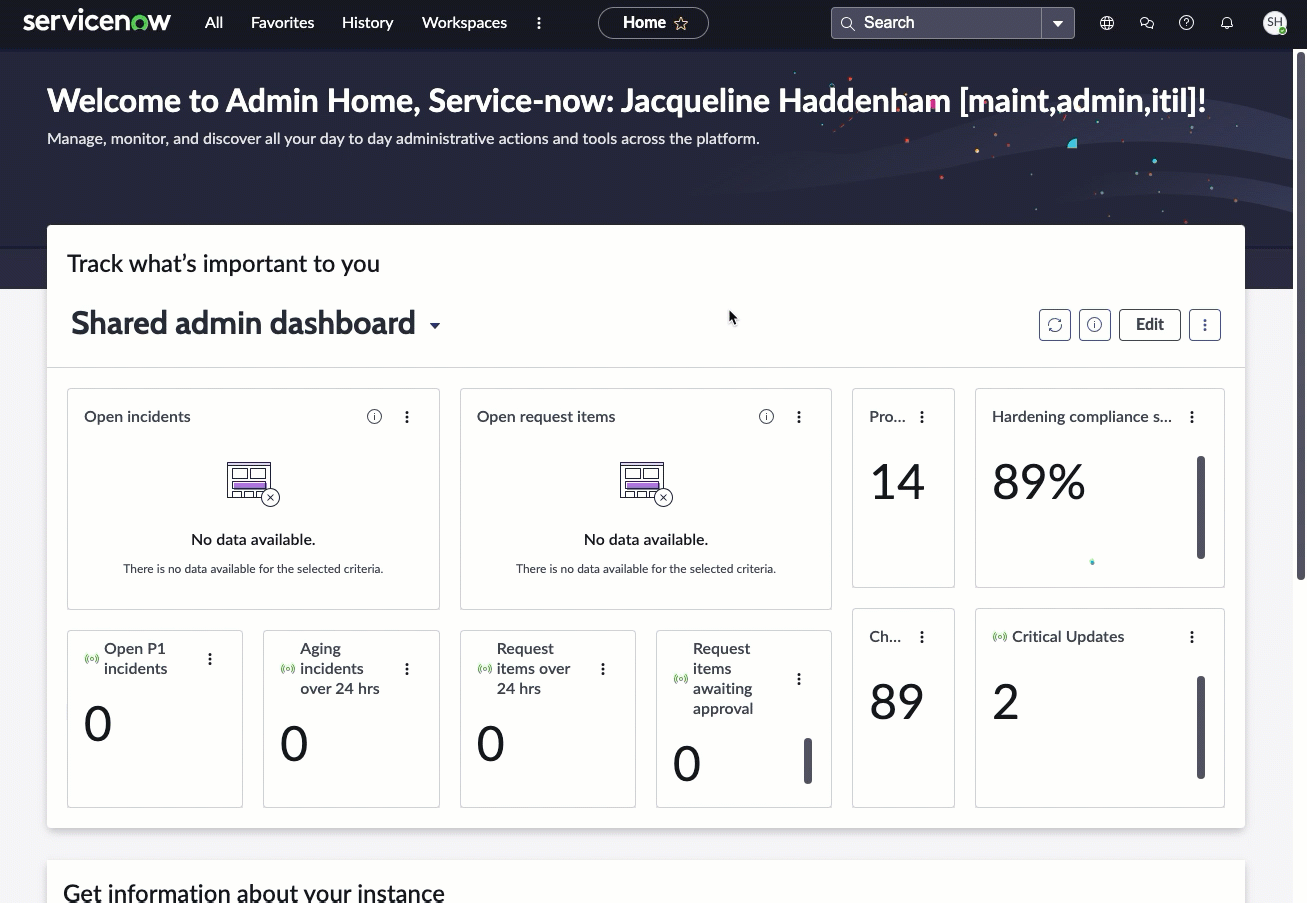
Task: Click the Critical Updates widget title
Action: 1068,637
